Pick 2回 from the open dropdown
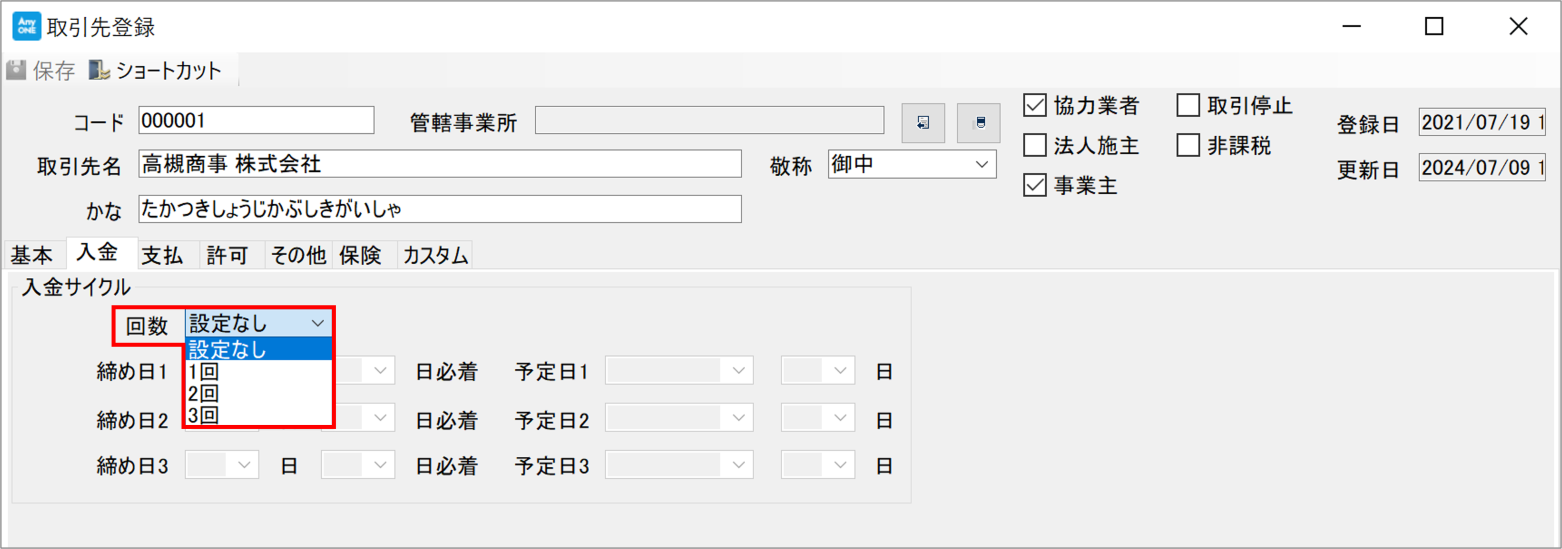The width and height of the screenshot is (1562, 549). [x=258, y=393]
